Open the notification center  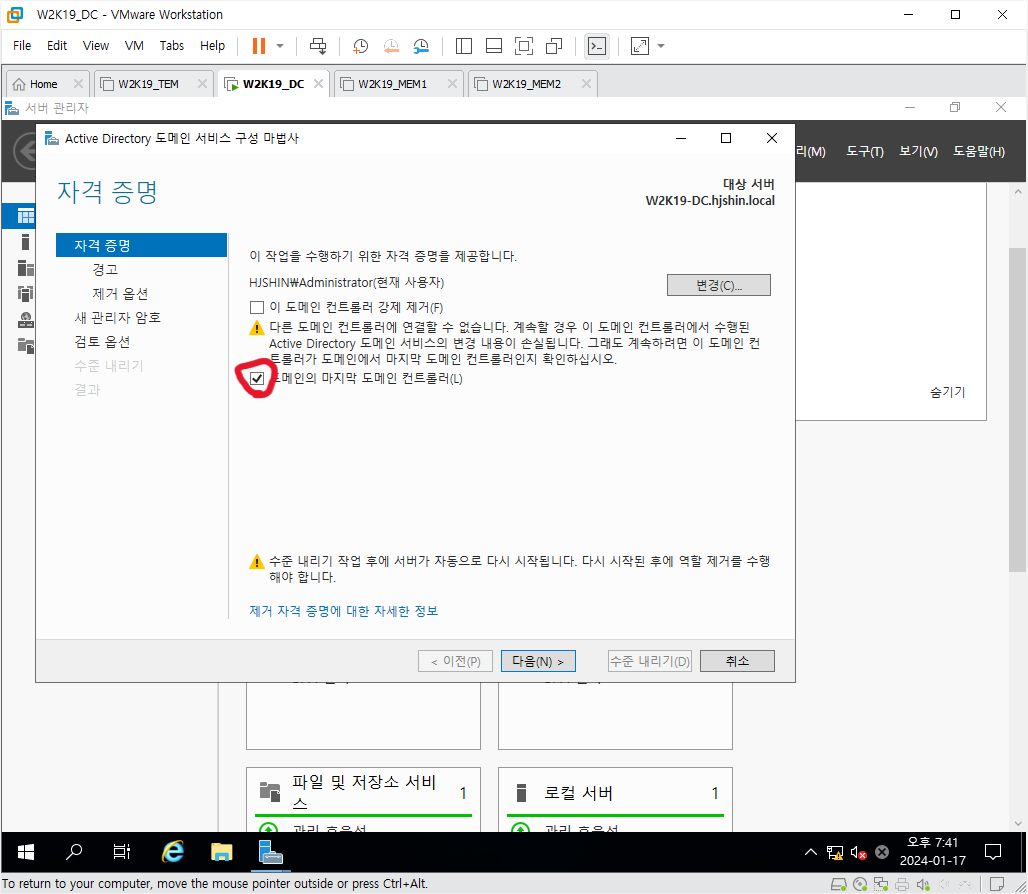[993, 852]
